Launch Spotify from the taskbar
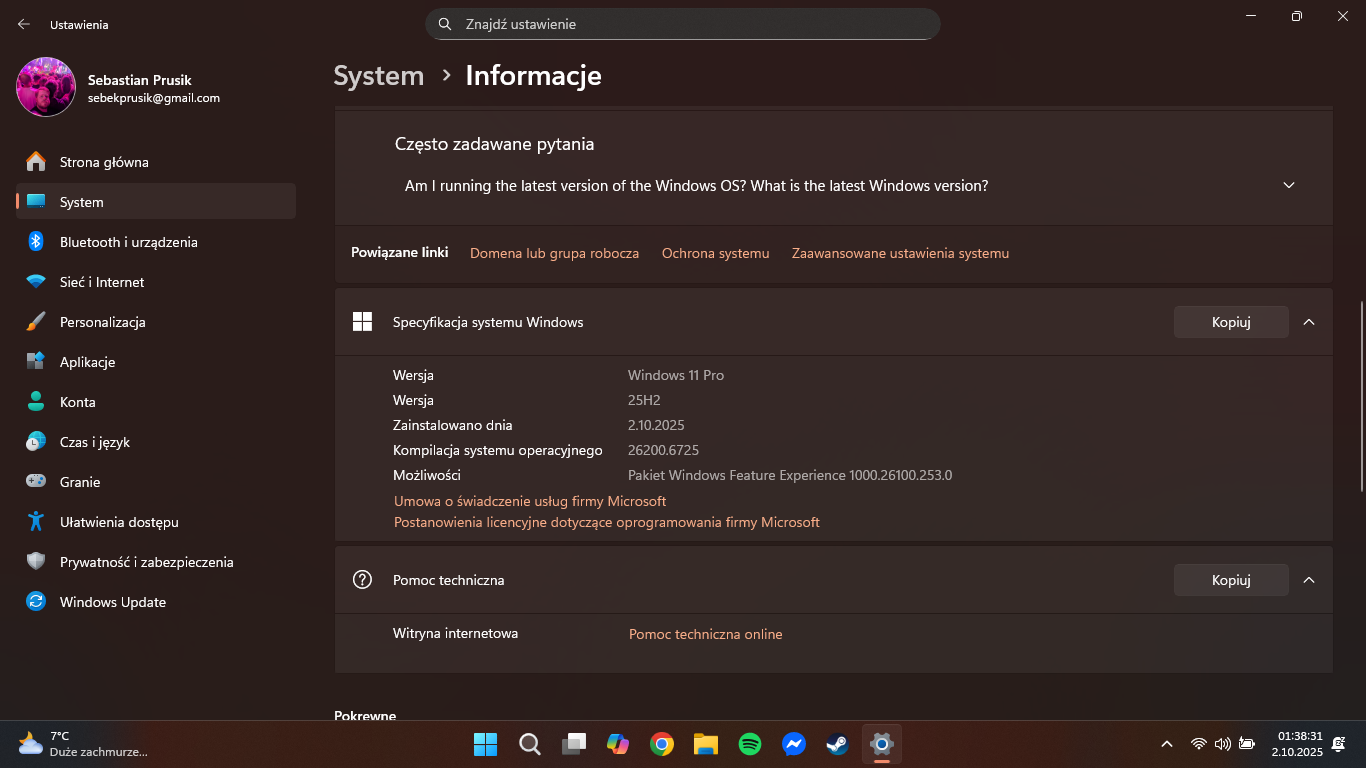This screenshot has height=768, width=1366. [x=749, y=744]
